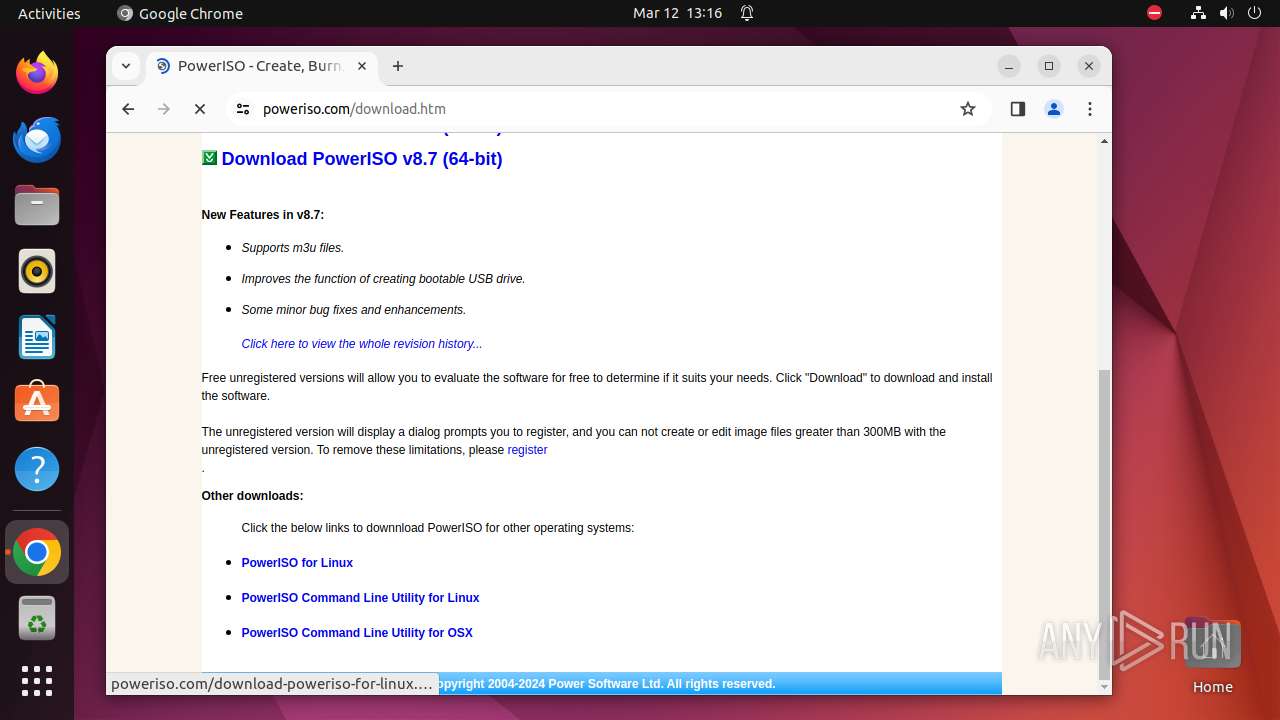Launch LibreOffice Writer from the dock
The image size is (1280, 720).
(37, 337)
